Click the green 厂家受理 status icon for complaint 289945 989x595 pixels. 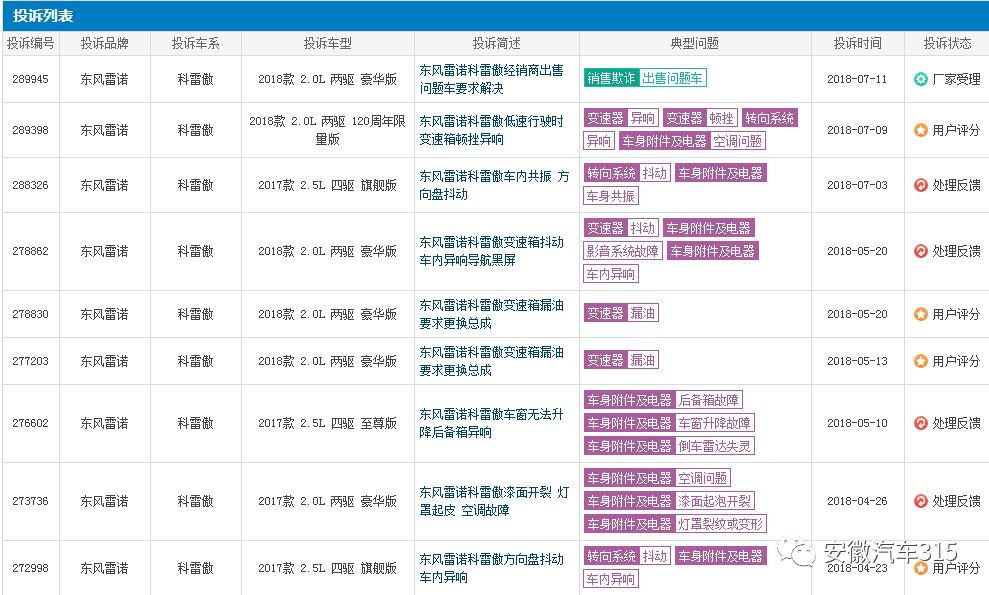922,79
